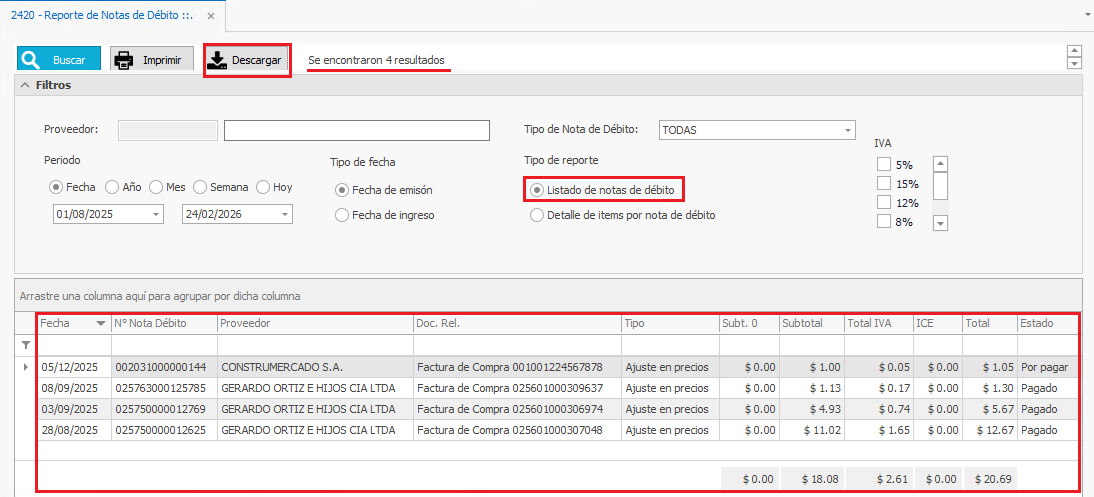1094x497 pixels.
Task: Click the Fecha column sort arrow
Action: (101, 323)
